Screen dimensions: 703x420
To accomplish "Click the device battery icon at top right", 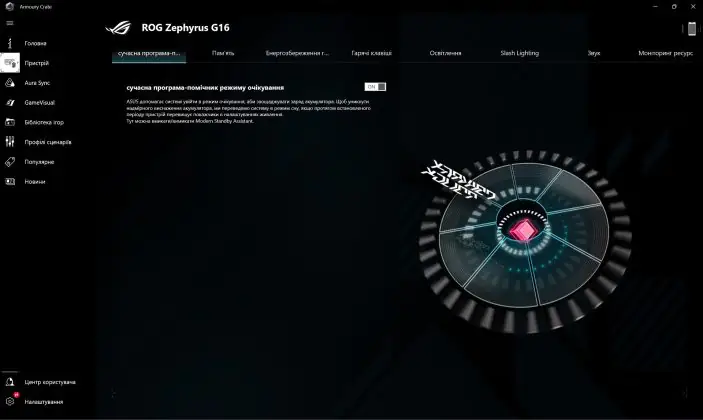I will tap(692, 29).
